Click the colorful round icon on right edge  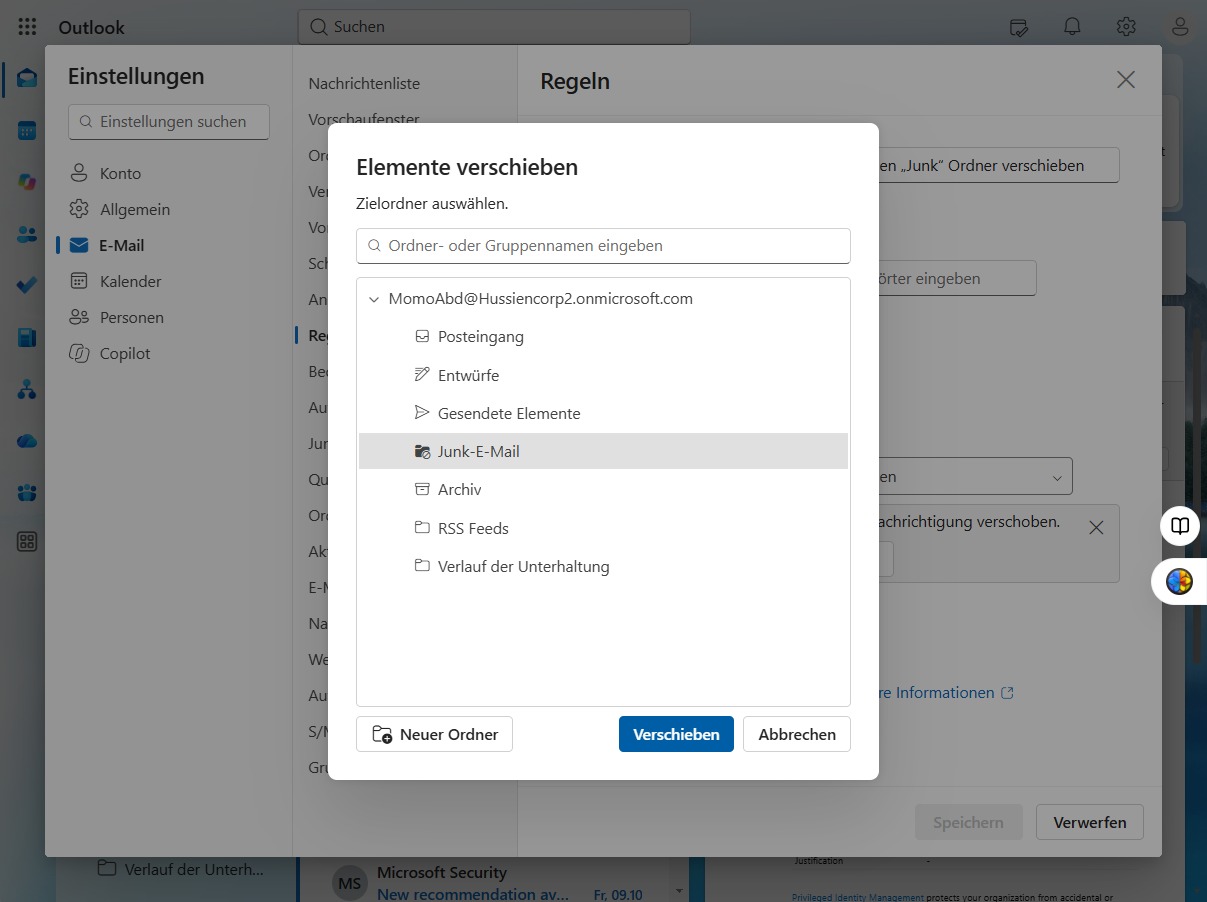point(1180,581)
